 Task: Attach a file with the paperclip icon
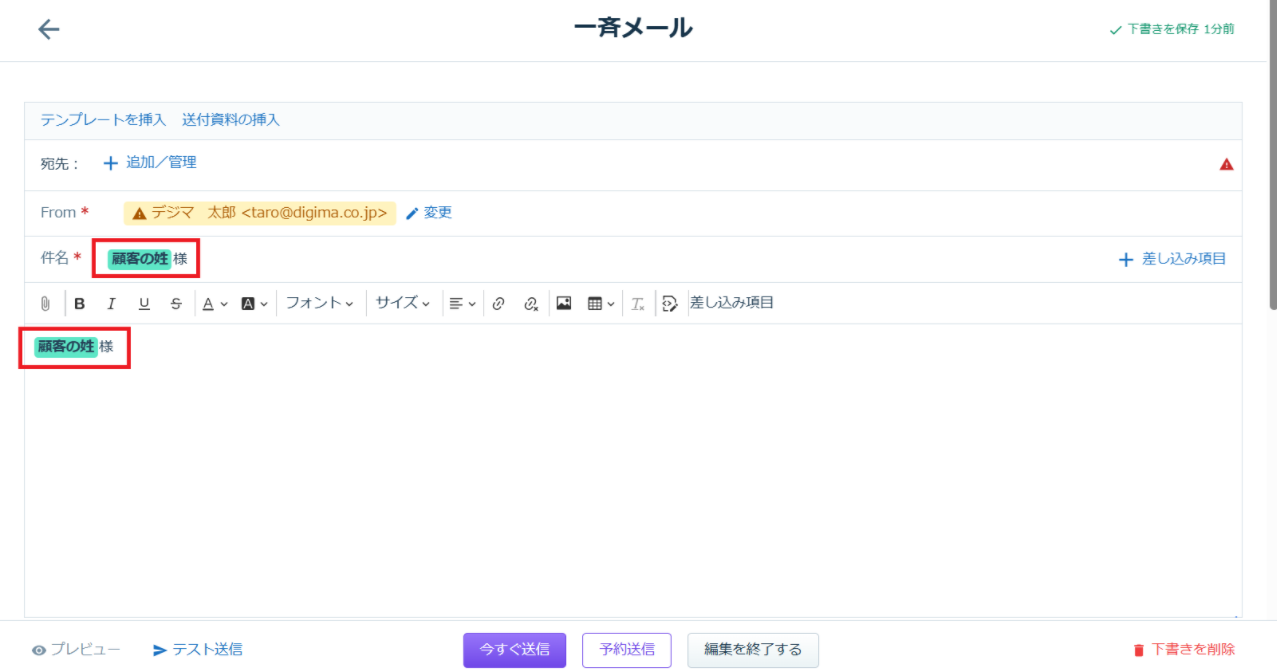45,304
